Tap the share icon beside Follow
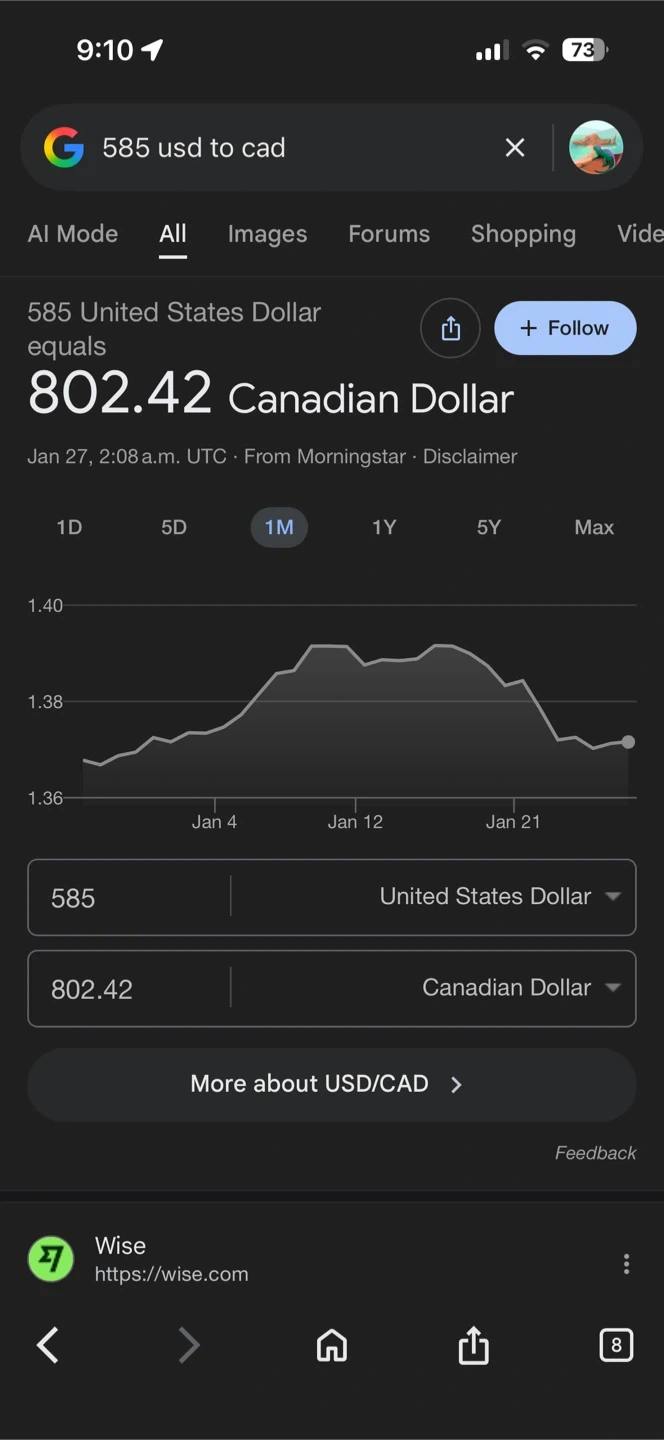 pyautogui.click(x=451, y=328)
